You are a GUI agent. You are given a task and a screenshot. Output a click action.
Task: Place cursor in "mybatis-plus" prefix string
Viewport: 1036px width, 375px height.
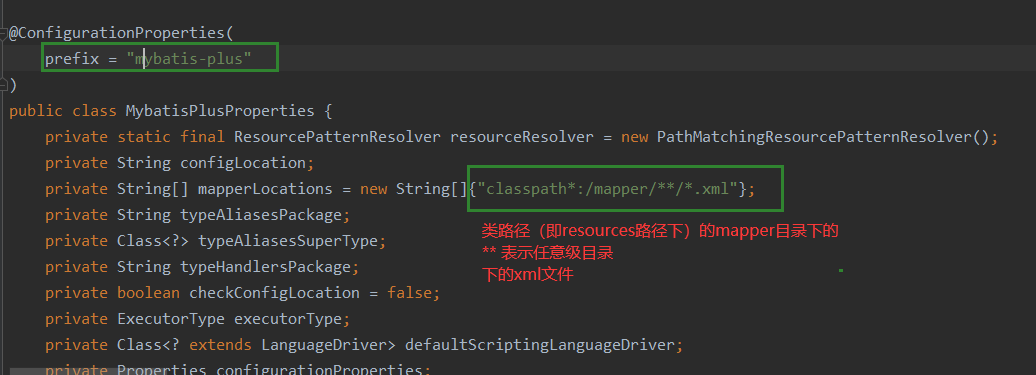tap(190, 59)
